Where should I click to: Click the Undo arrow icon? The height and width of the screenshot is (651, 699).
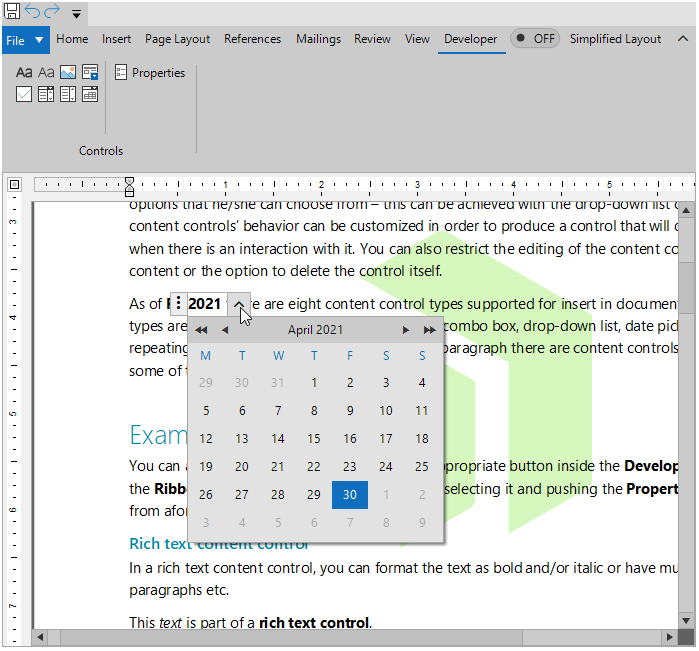33,11
